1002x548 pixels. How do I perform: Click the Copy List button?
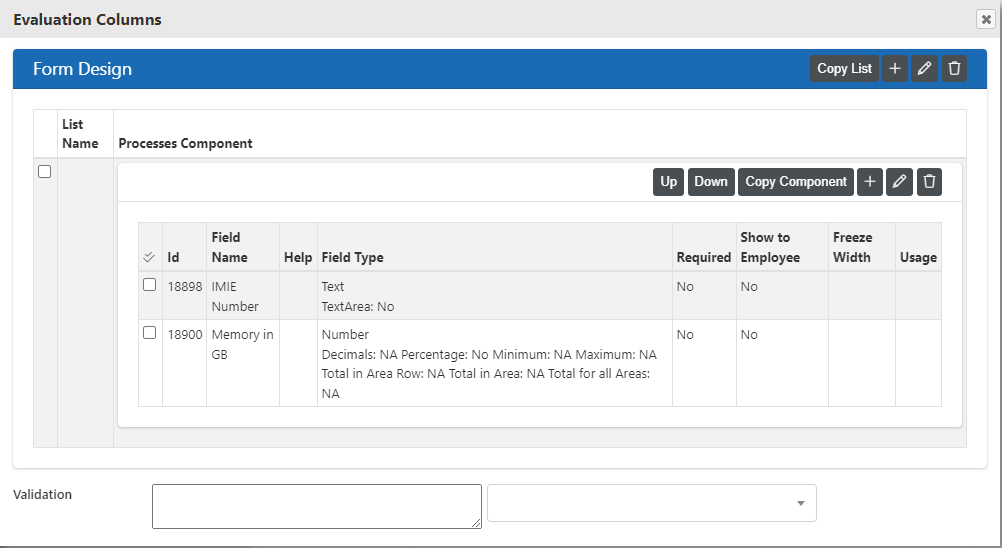pyautogui.click(x=844, y=68)
